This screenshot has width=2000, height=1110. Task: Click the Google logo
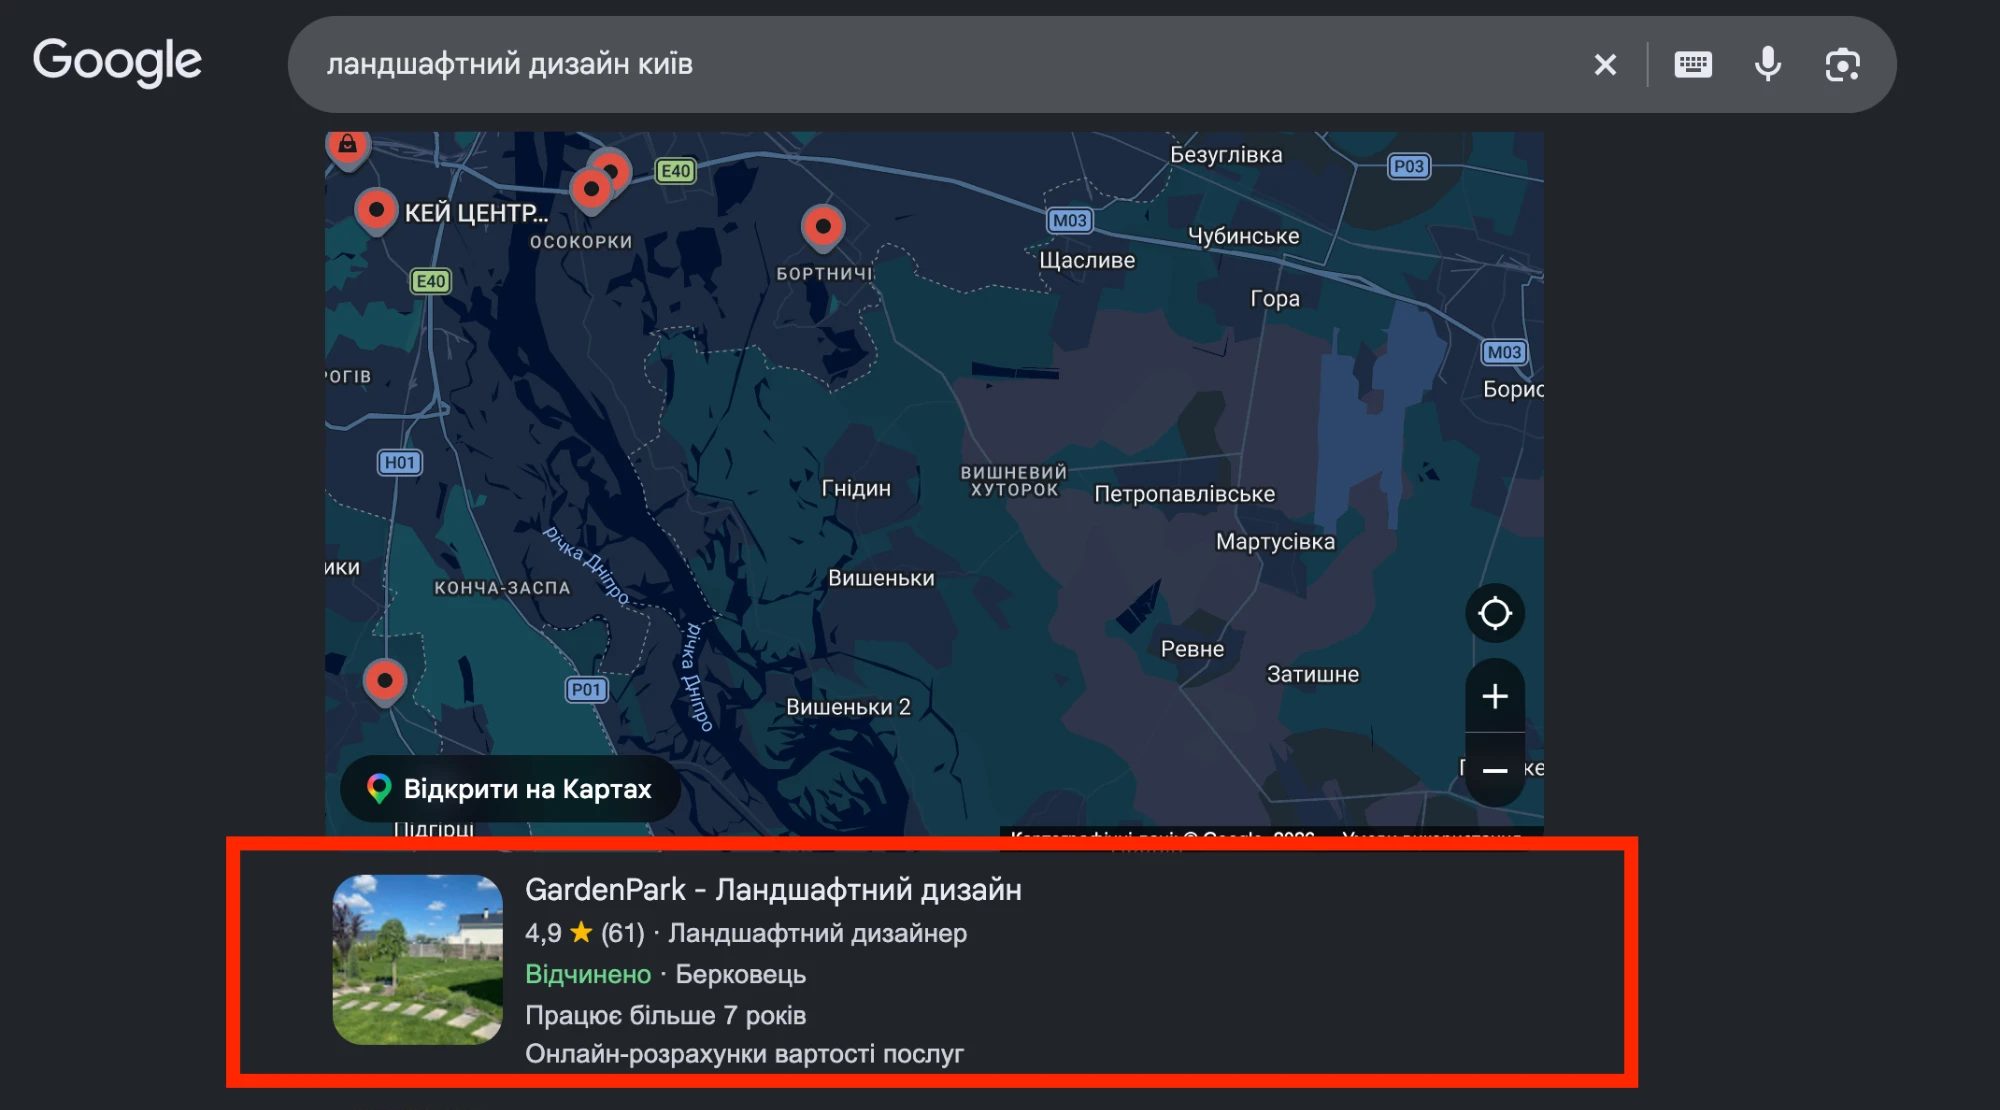click(x=117, y=62)
